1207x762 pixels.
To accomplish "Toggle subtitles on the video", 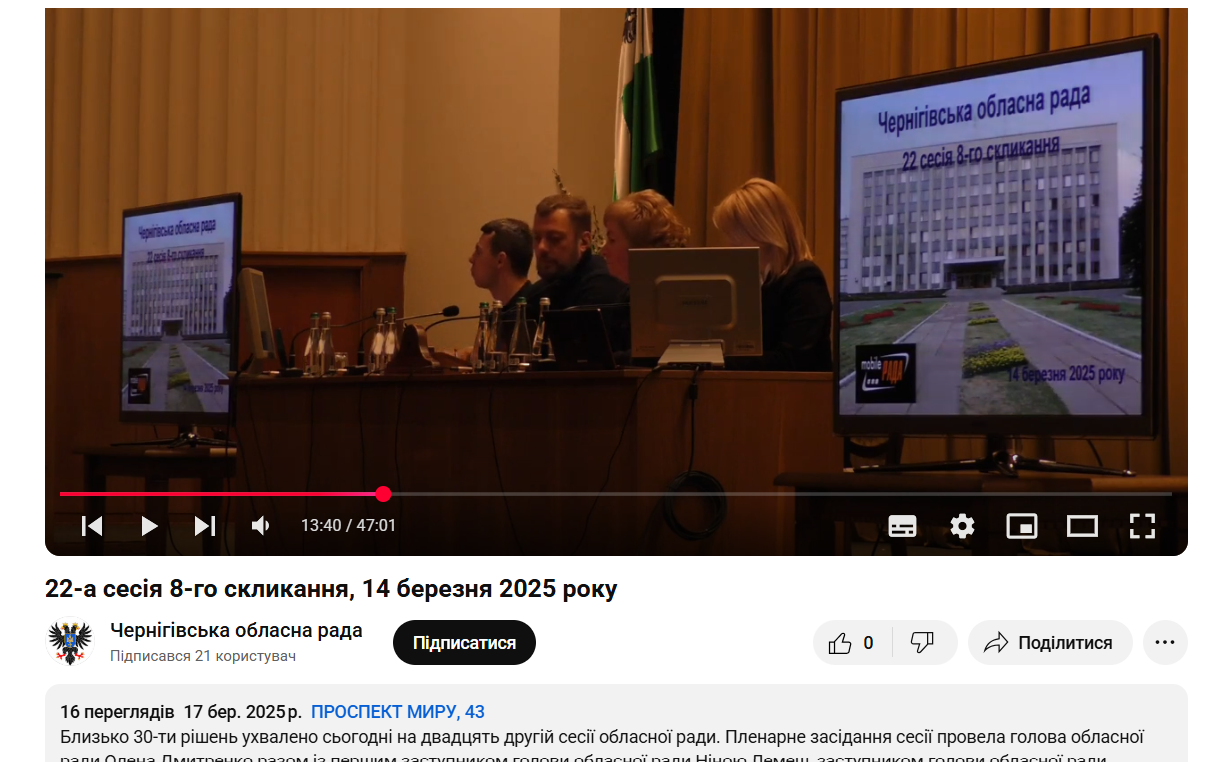I will pyautogui.click(x=902, y=526).
